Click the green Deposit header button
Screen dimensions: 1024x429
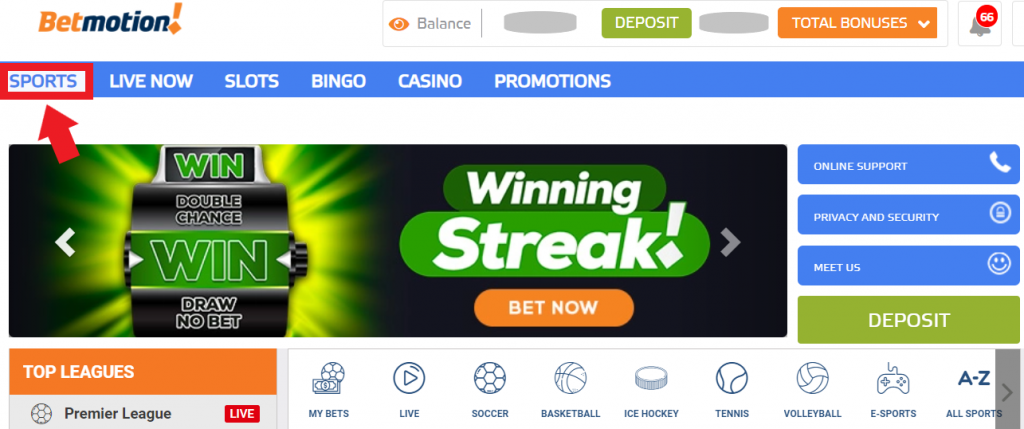click(x=646, y=23)
